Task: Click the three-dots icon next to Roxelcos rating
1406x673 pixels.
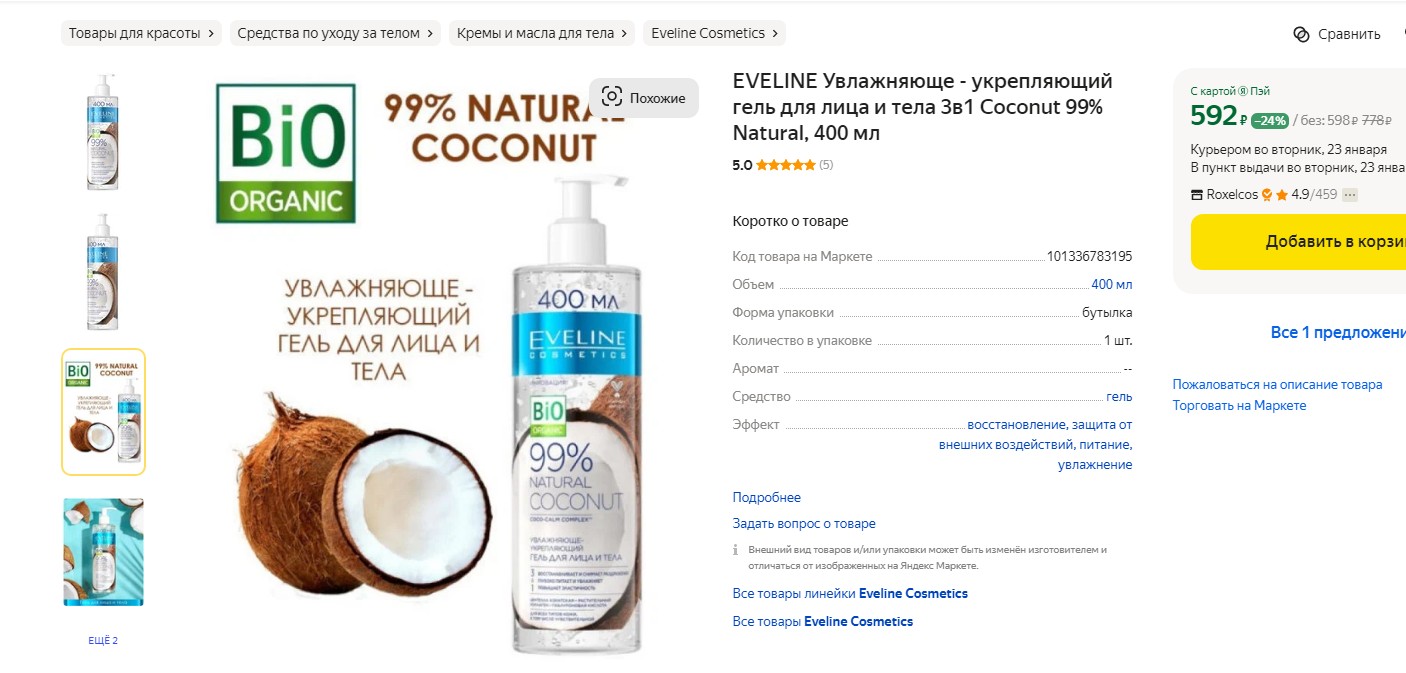Action: (x=1350, y=195)
